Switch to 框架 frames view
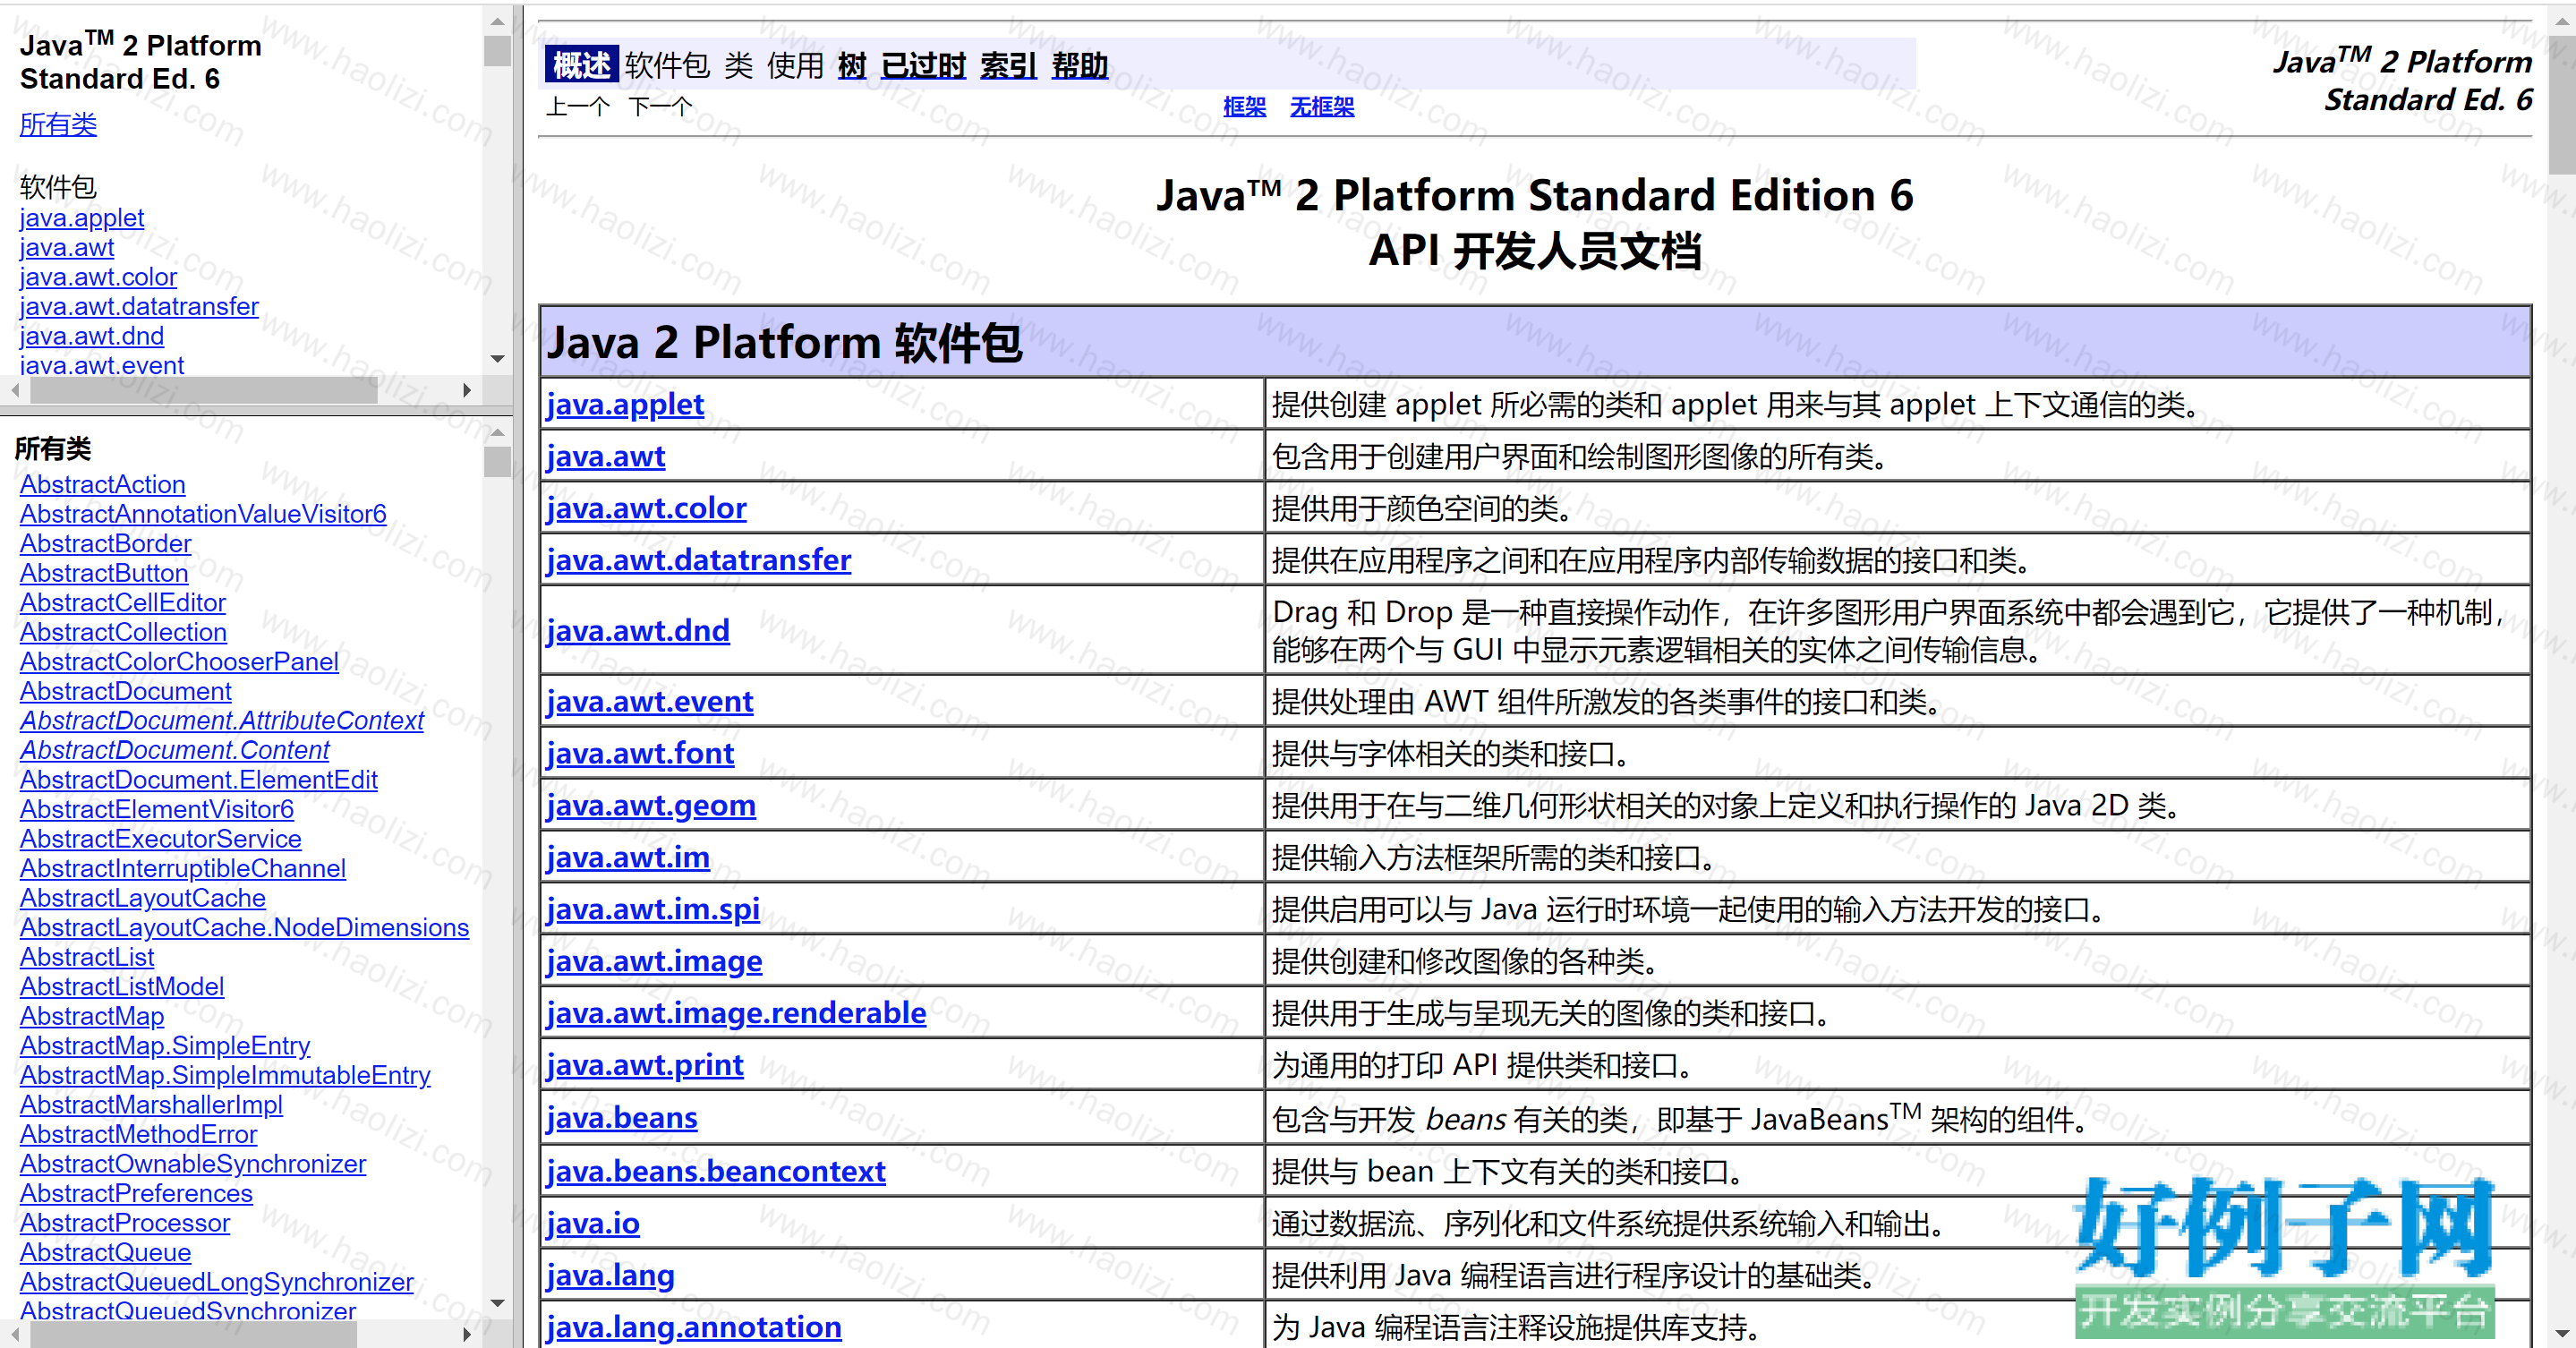The height and width of the screenshot is (1348, 2576). 1245,107
